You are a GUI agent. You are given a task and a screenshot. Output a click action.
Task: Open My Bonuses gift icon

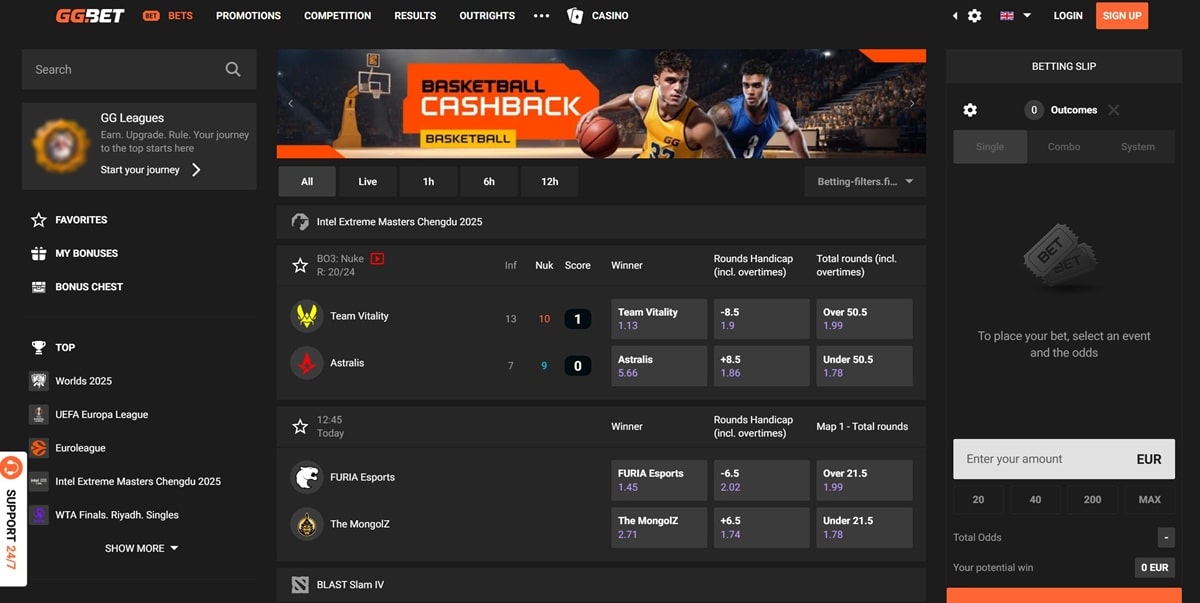pos(39,254)
